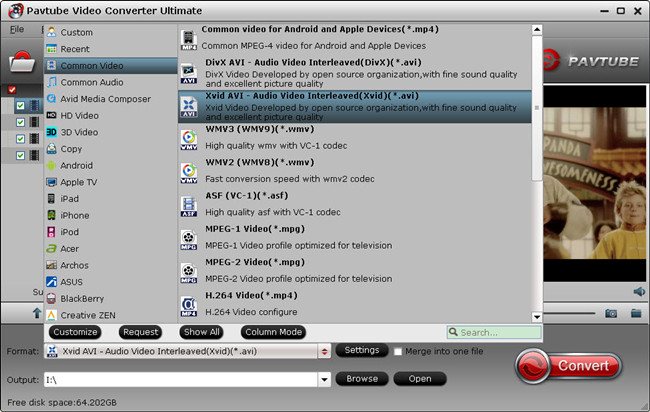Click the 3D Video icon

tap(51, 132)
